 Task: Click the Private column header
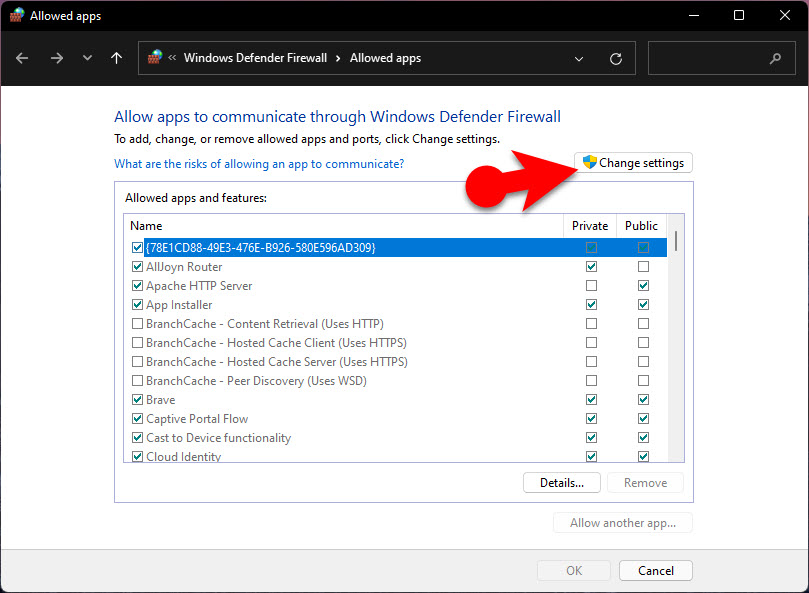[x=590, y=226]
